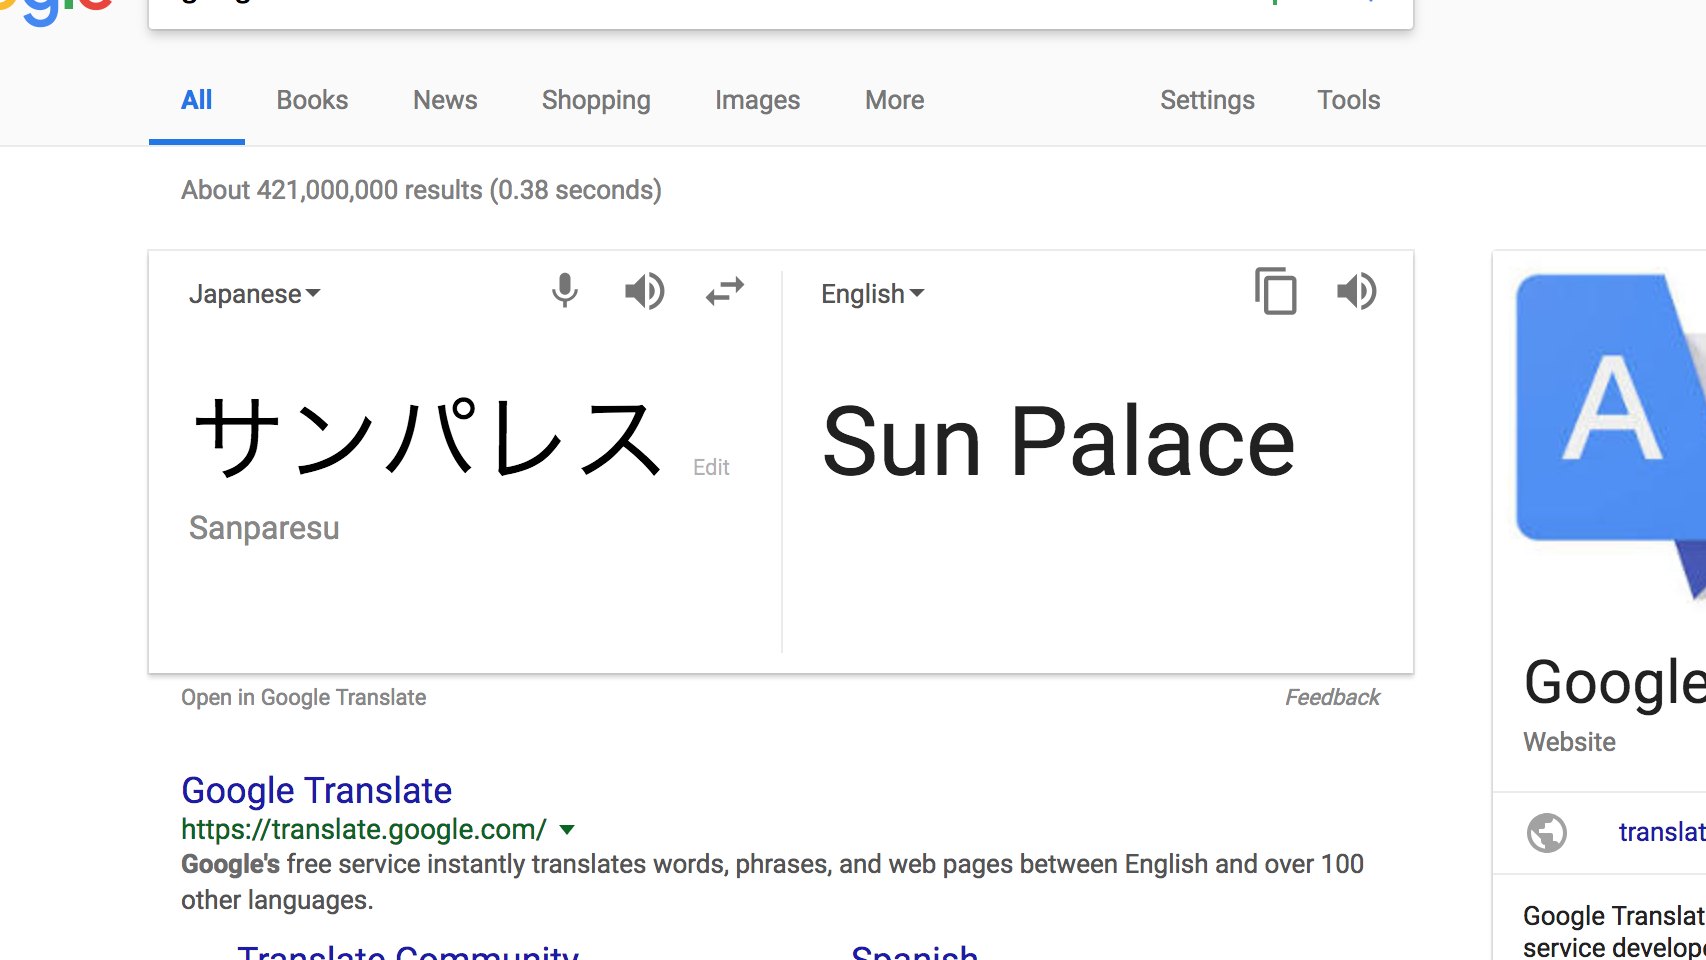
Task: Click the Sun Palace translated text
Action: pos(1058,441)
